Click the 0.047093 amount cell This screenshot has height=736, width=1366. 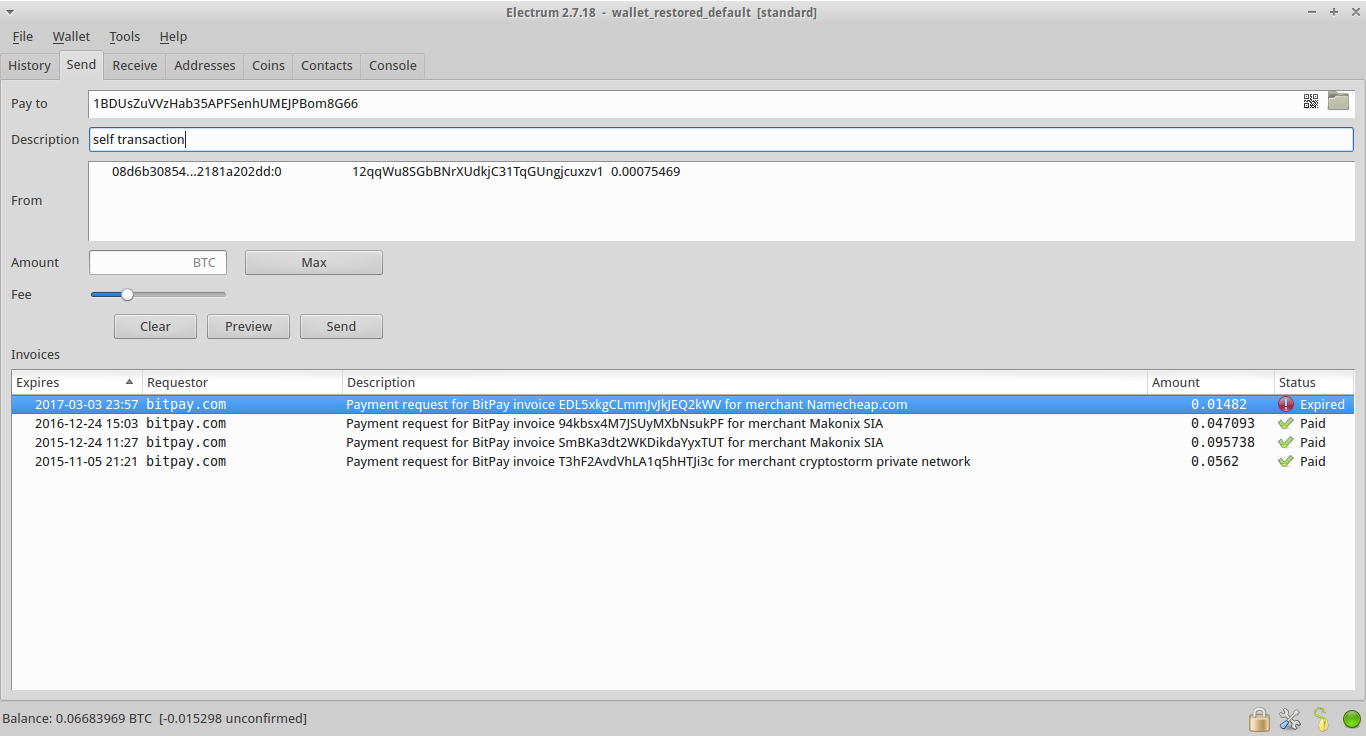[x=1222, y=424]
